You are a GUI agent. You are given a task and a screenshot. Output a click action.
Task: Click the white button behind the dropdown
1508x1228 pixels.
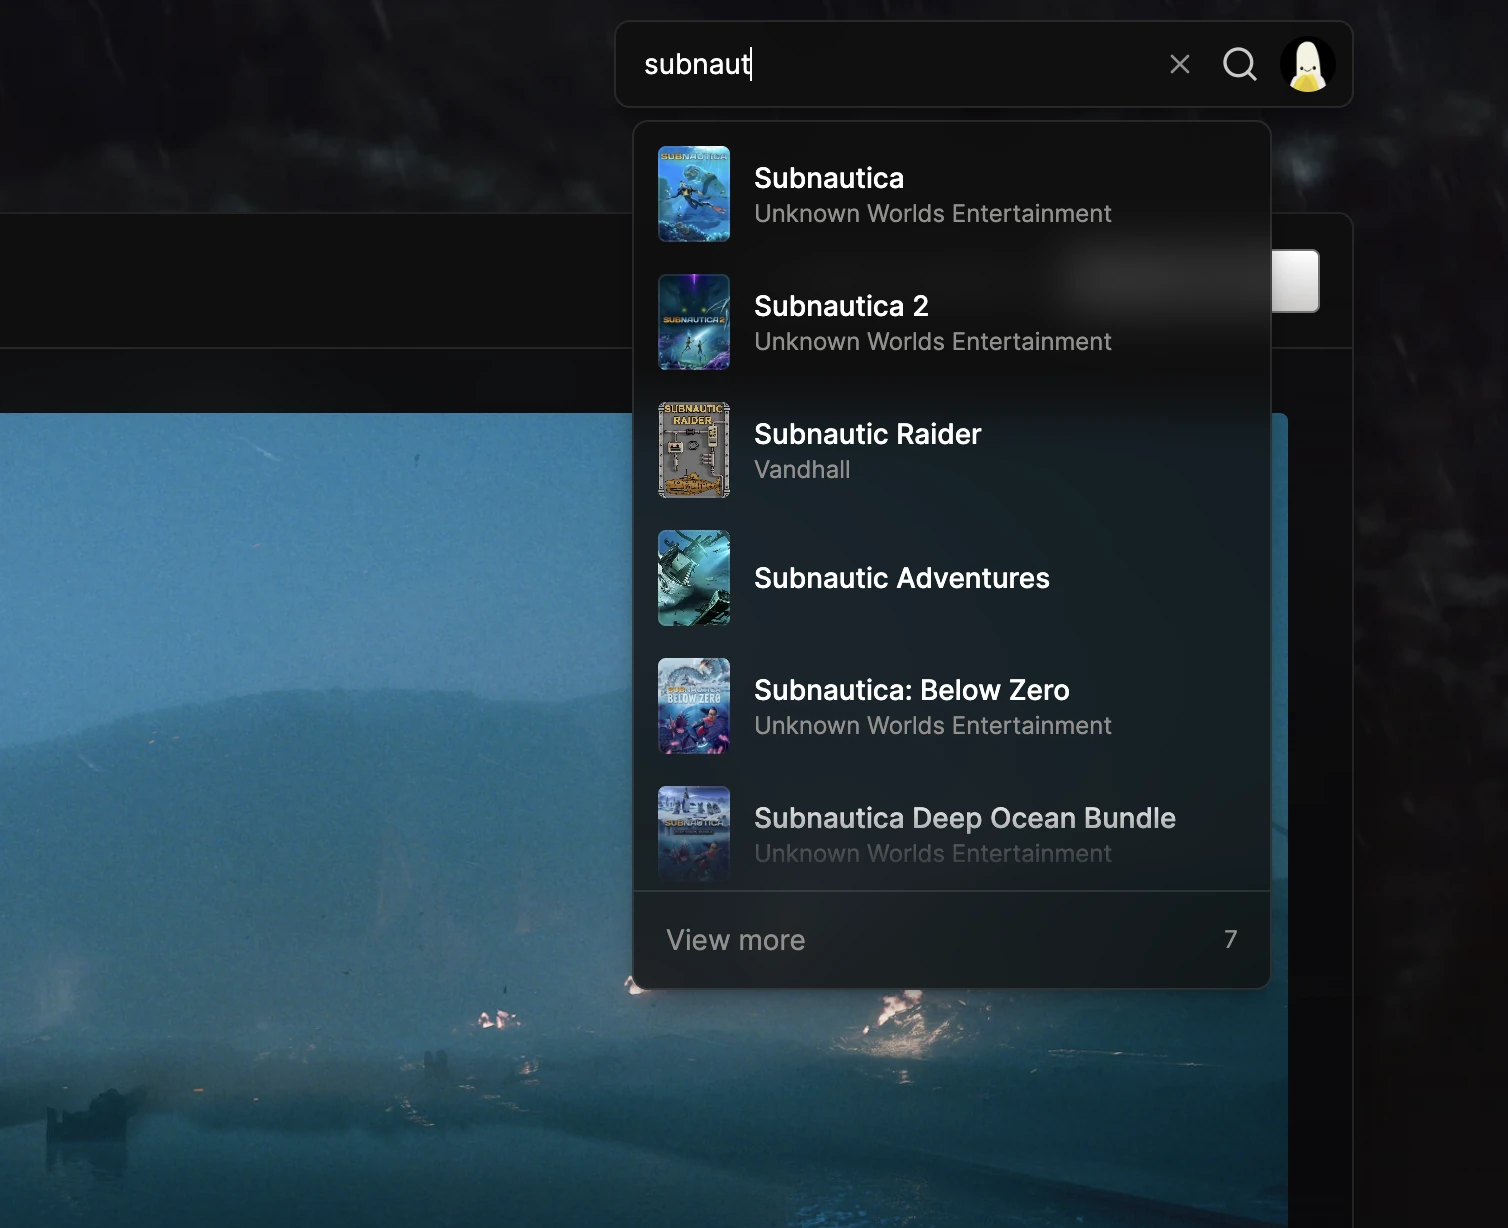click(x=1295, y=281)
